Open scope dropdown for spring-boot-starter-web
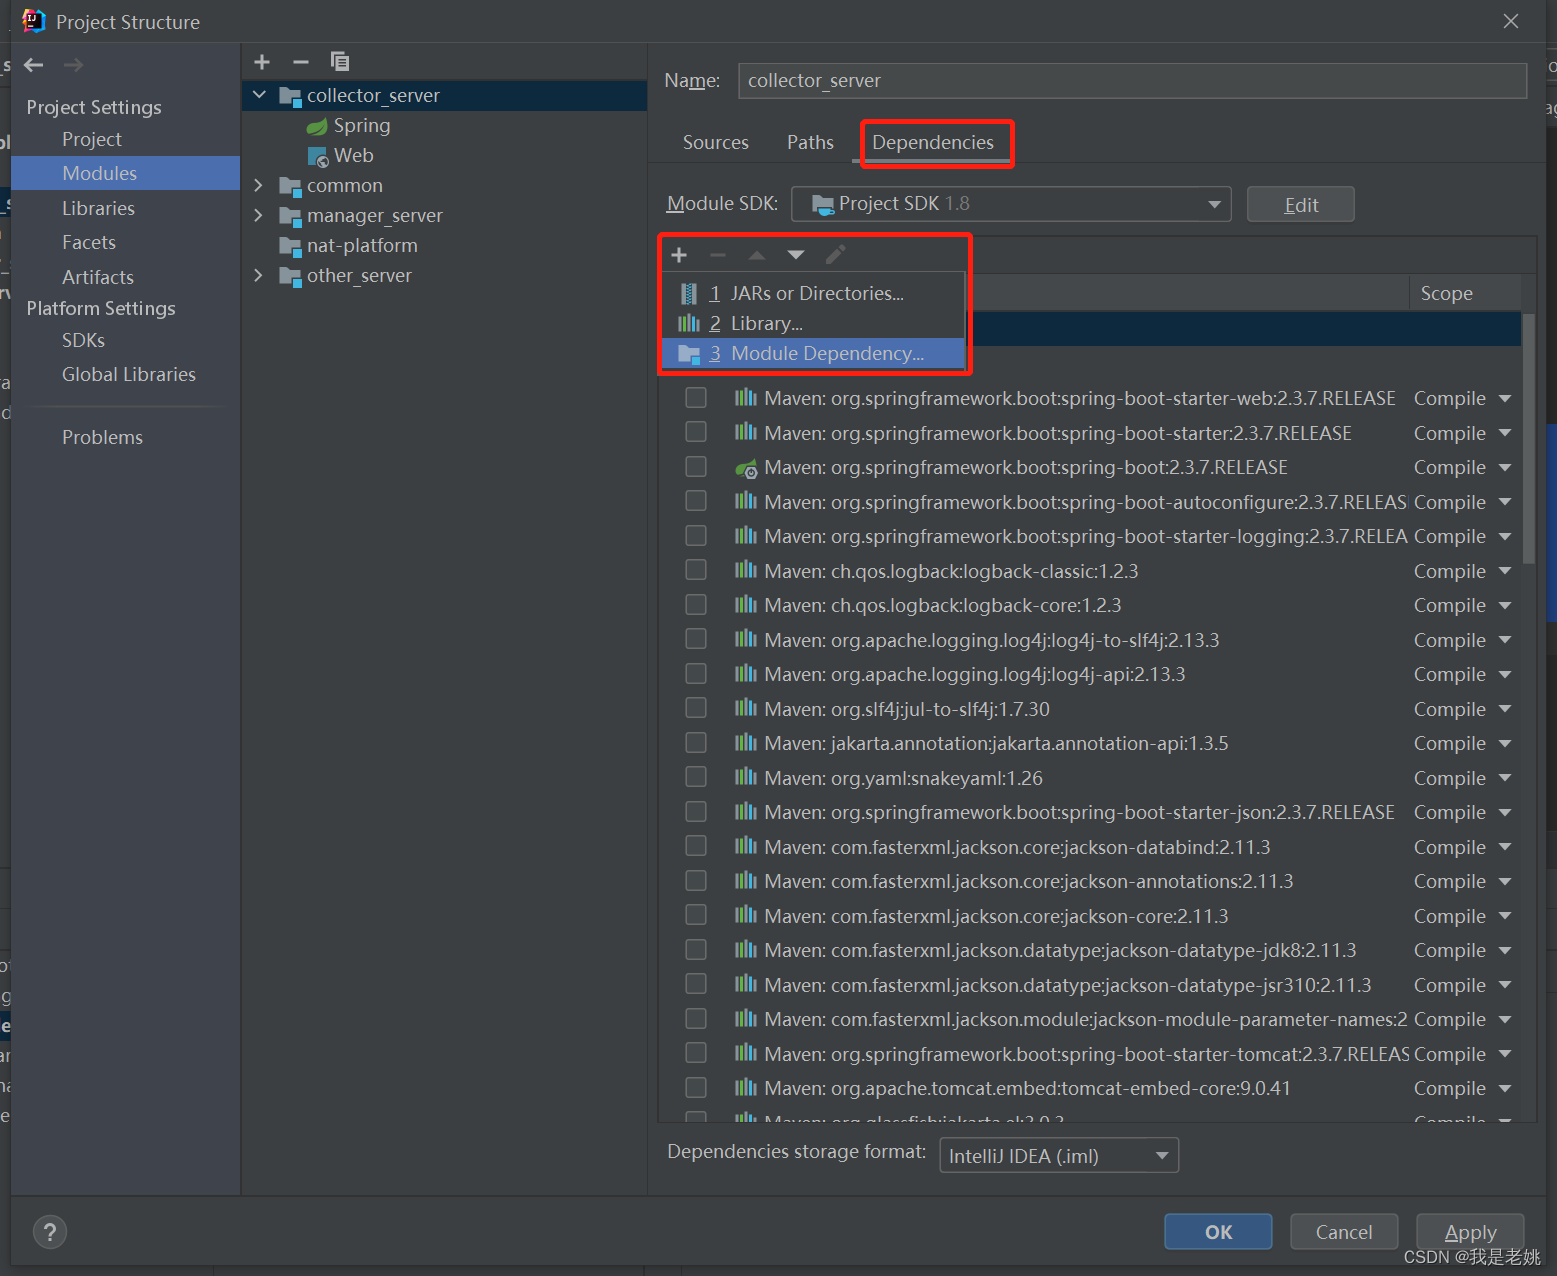The width and height of the screenshot is (1557, 1276). click(1505, 399)
